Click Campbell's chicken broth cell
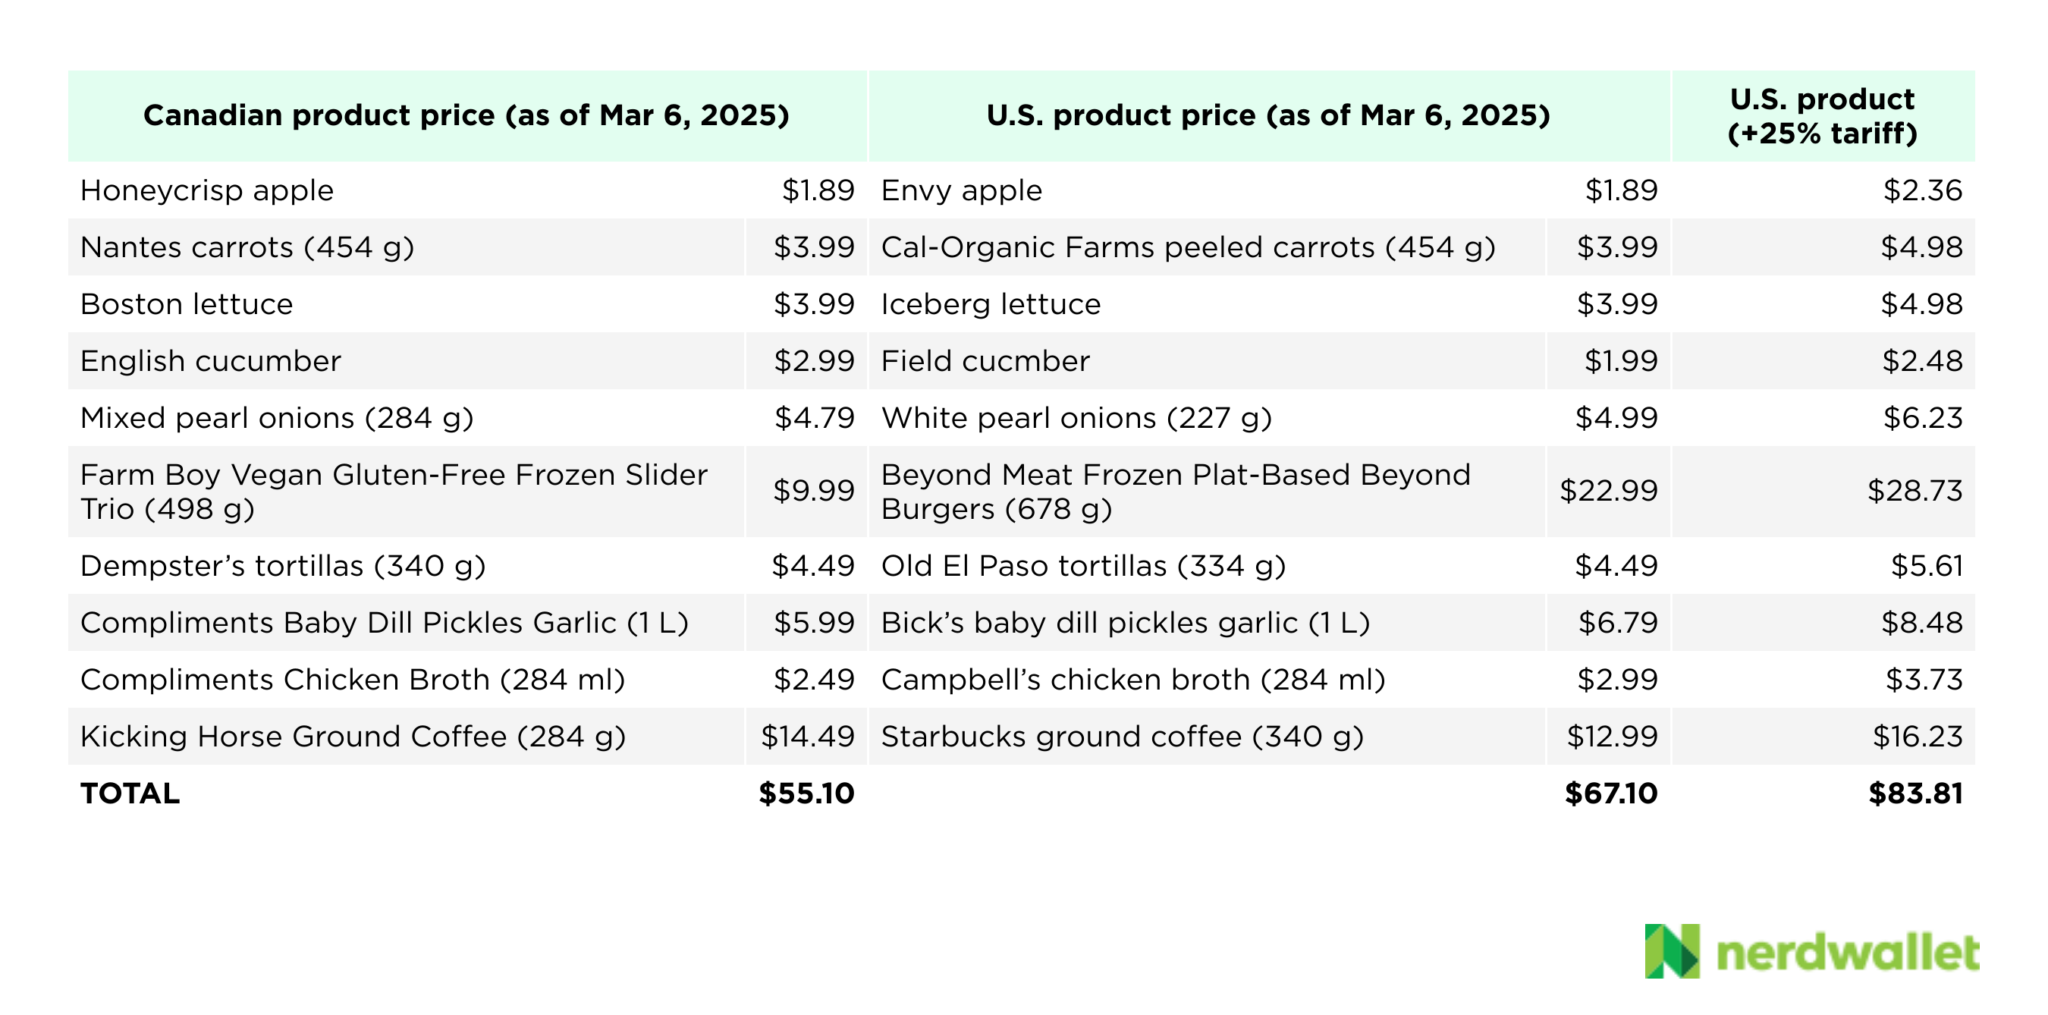 (x=1133, y=680)
